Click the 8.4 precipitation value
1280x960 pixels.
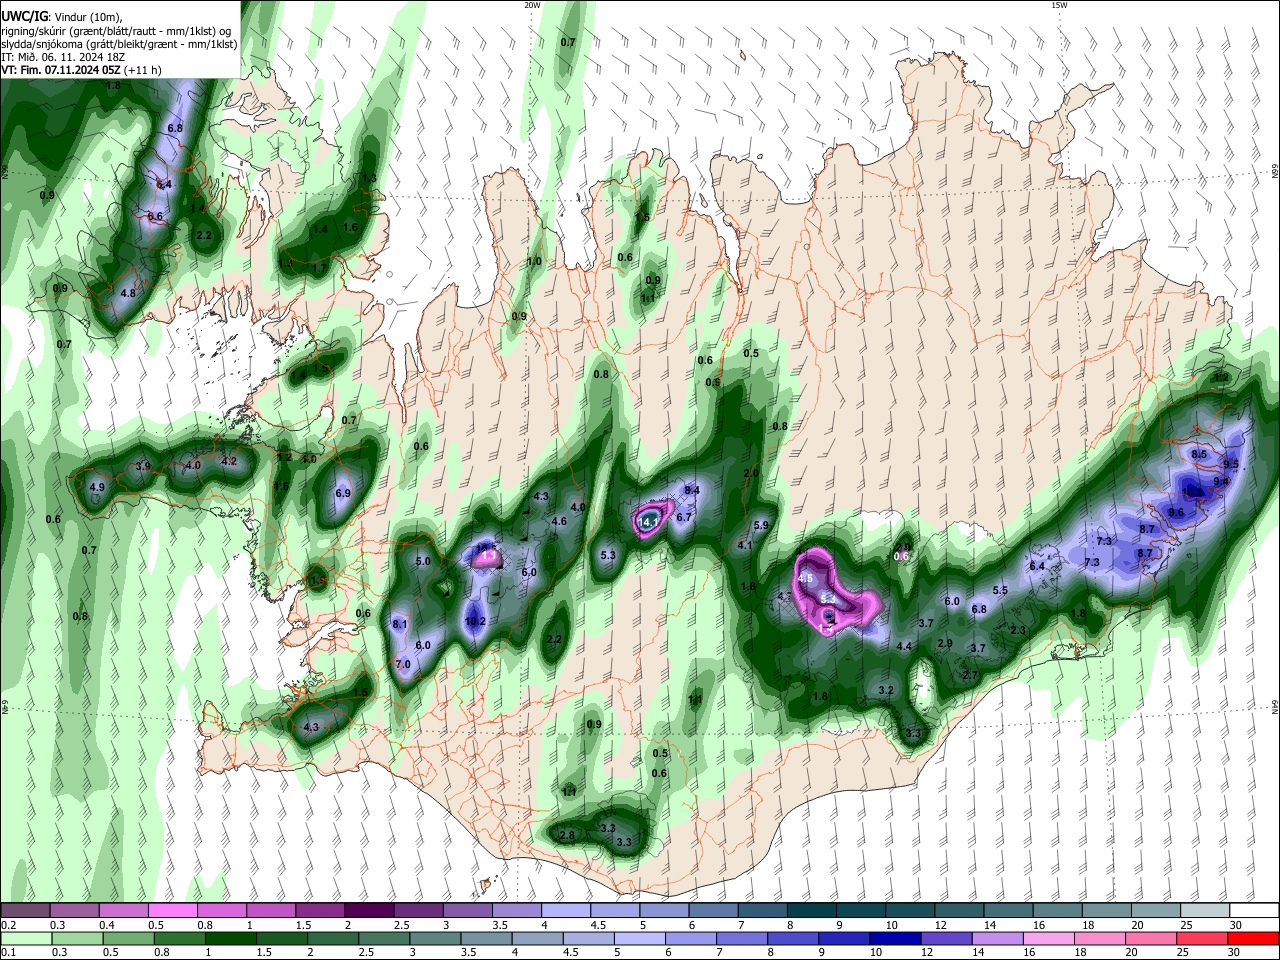[691, 490]
